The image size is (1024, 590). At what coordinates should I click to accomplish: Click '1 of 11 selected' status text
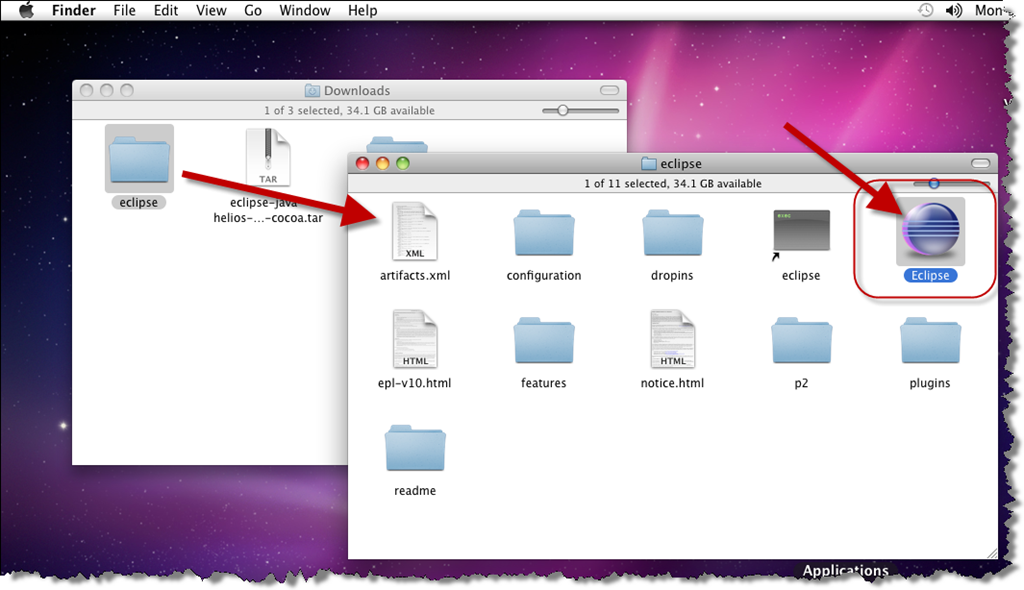click(673, 184)
